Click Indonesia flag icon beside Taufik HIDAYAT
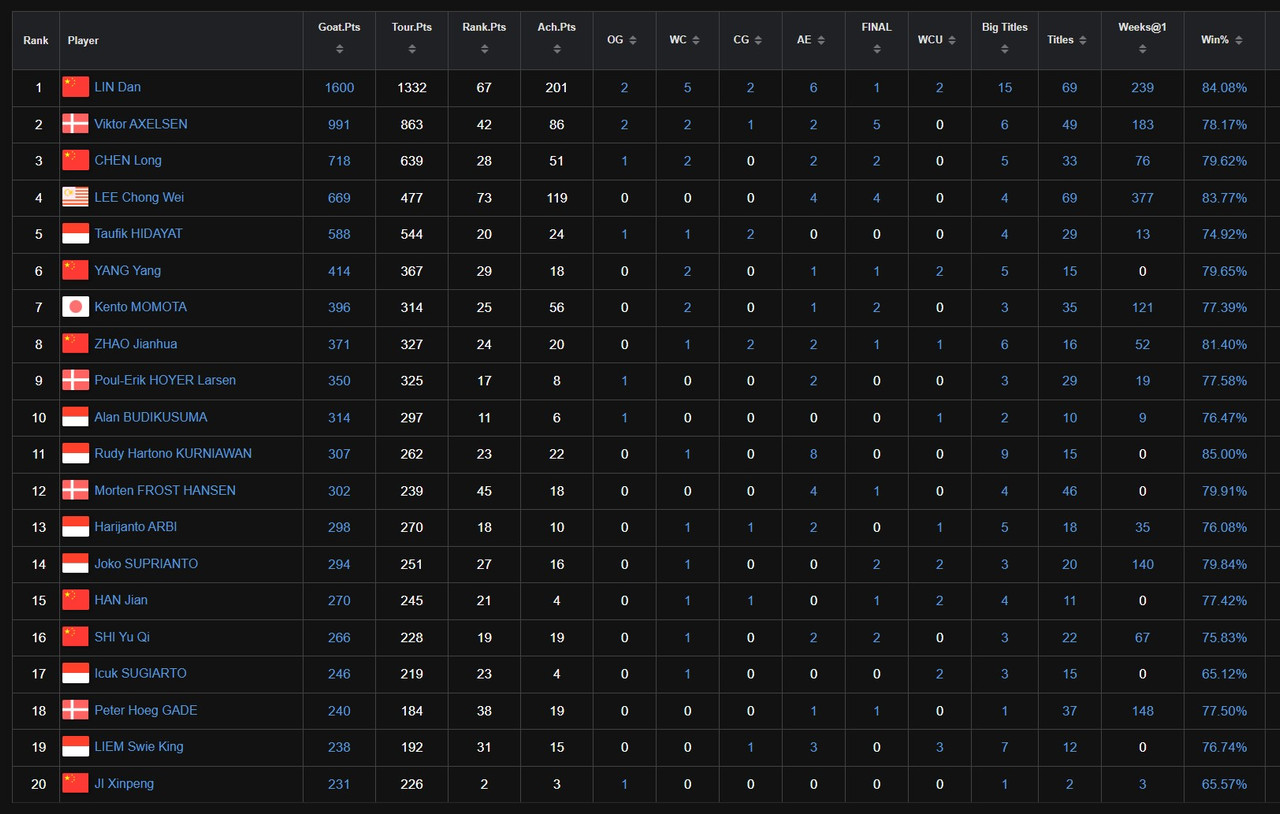Image resolution: width=1280 pixels, height=814 pixels. [x=75, y=234]
